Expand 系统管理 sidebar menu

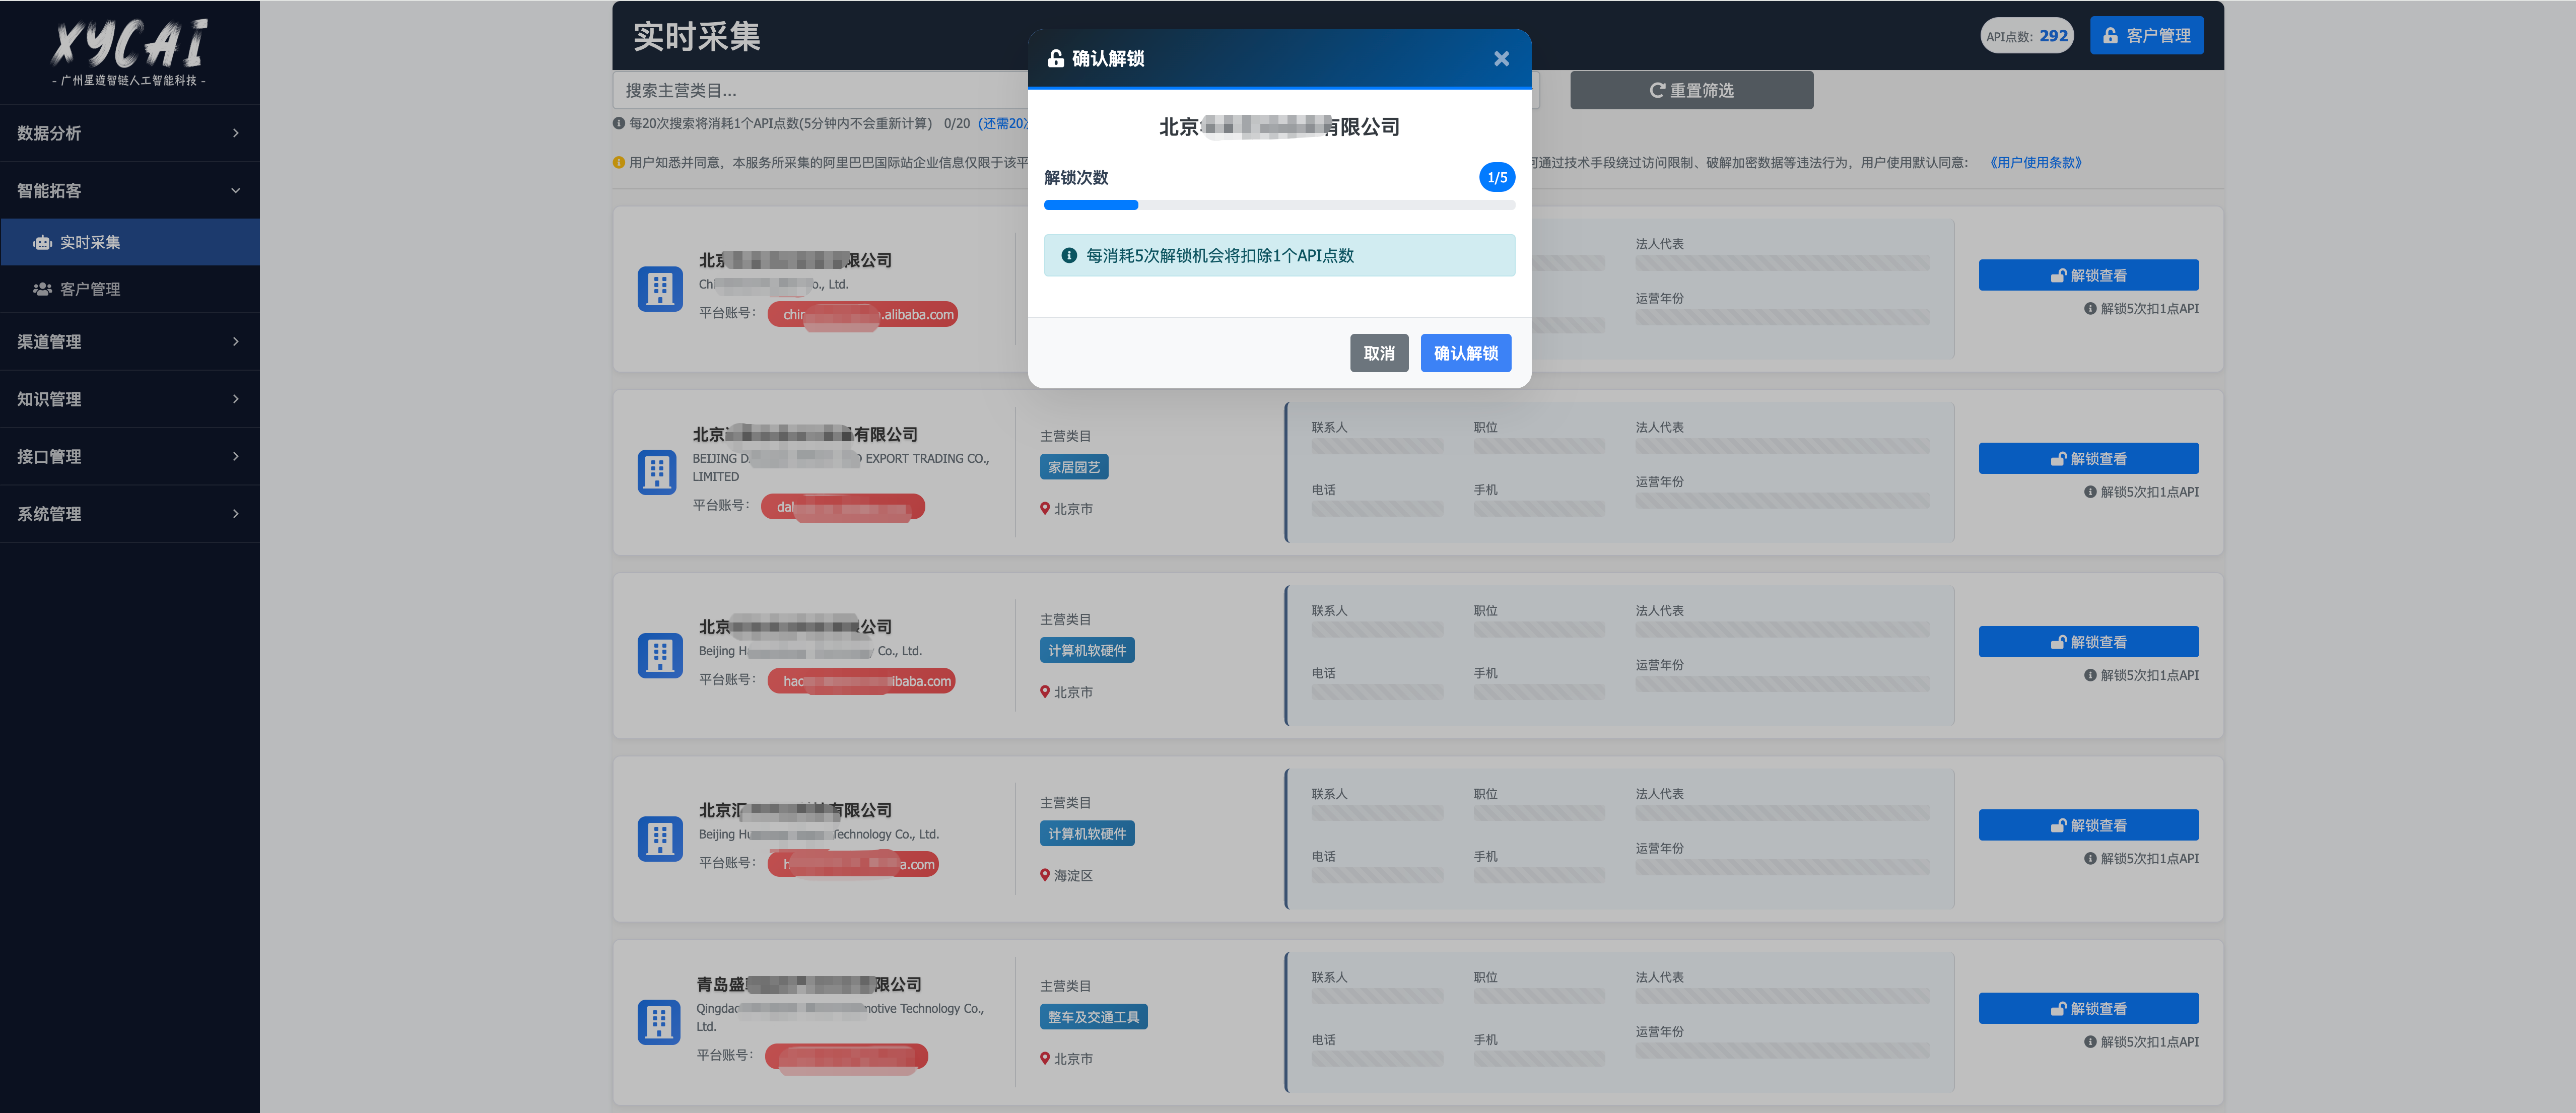tap(130, 513)
